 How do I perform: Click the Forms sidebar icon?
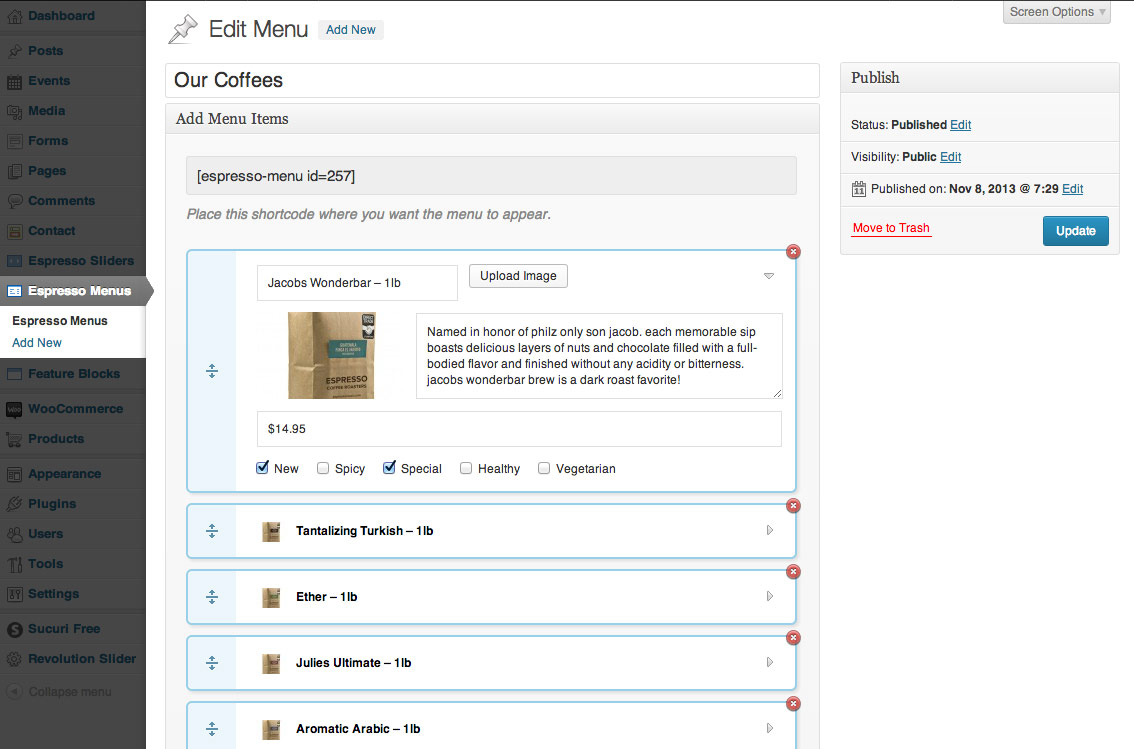pos(14,142)
